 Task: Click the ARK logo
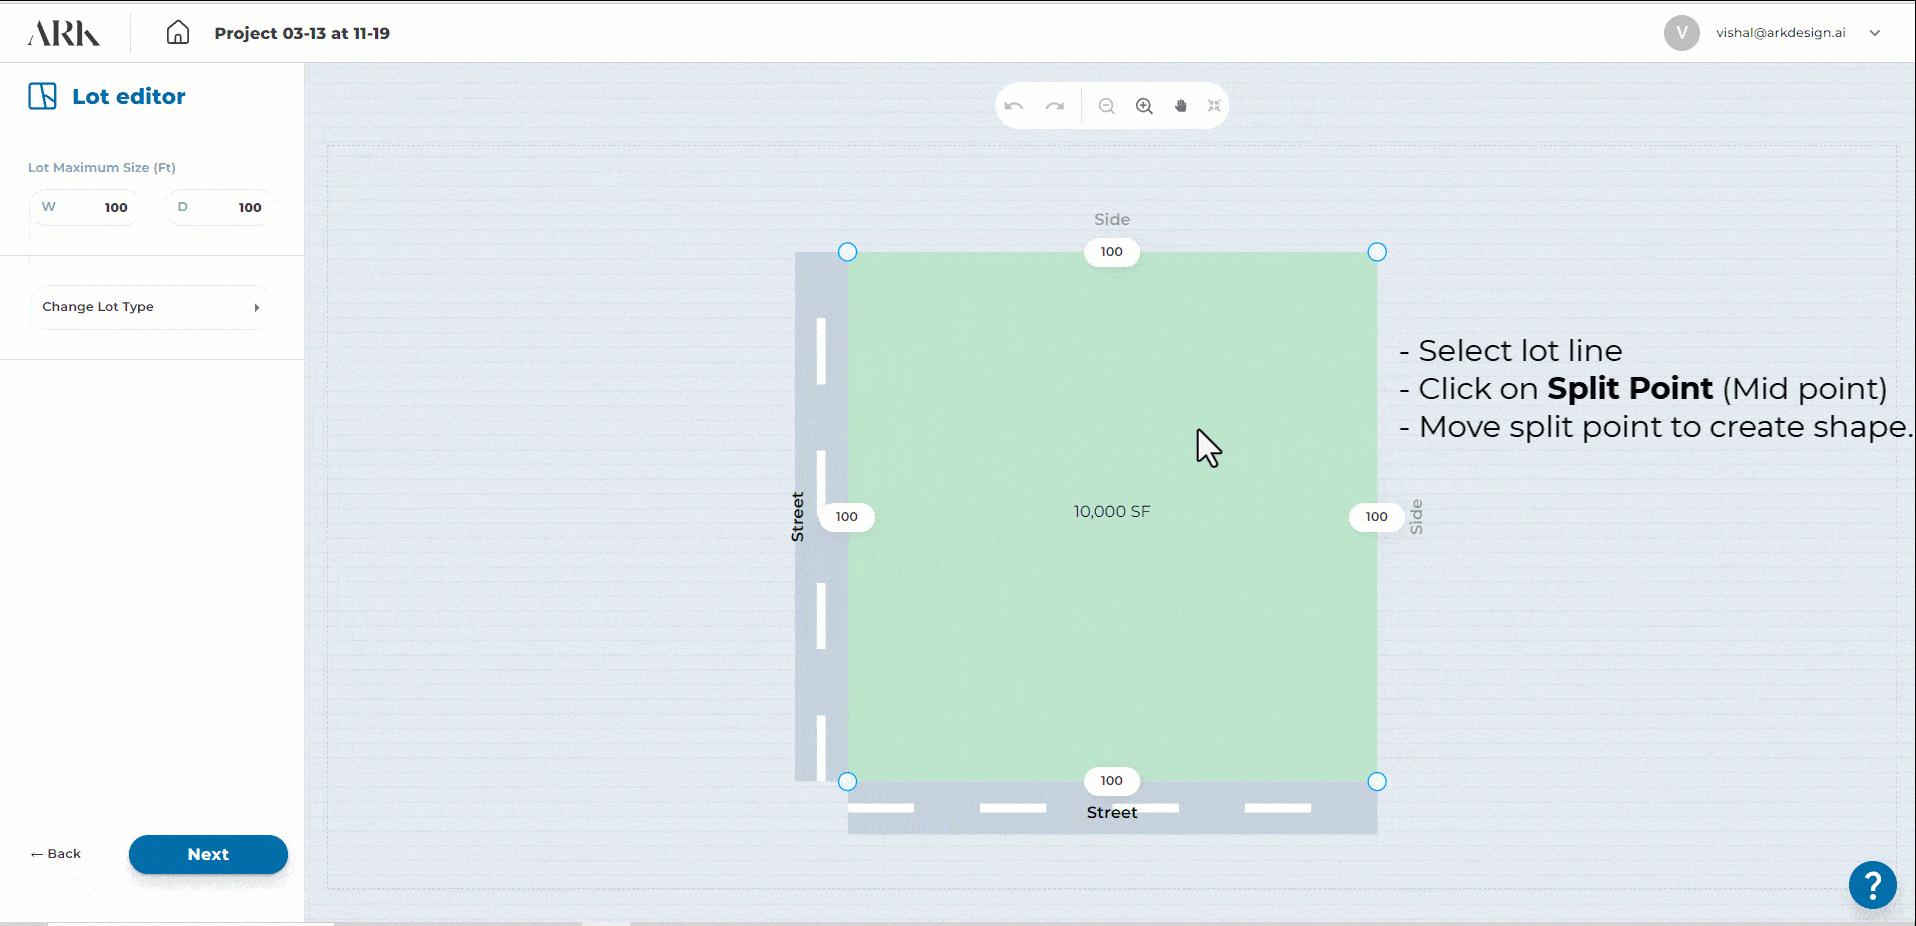click(64, 33)
